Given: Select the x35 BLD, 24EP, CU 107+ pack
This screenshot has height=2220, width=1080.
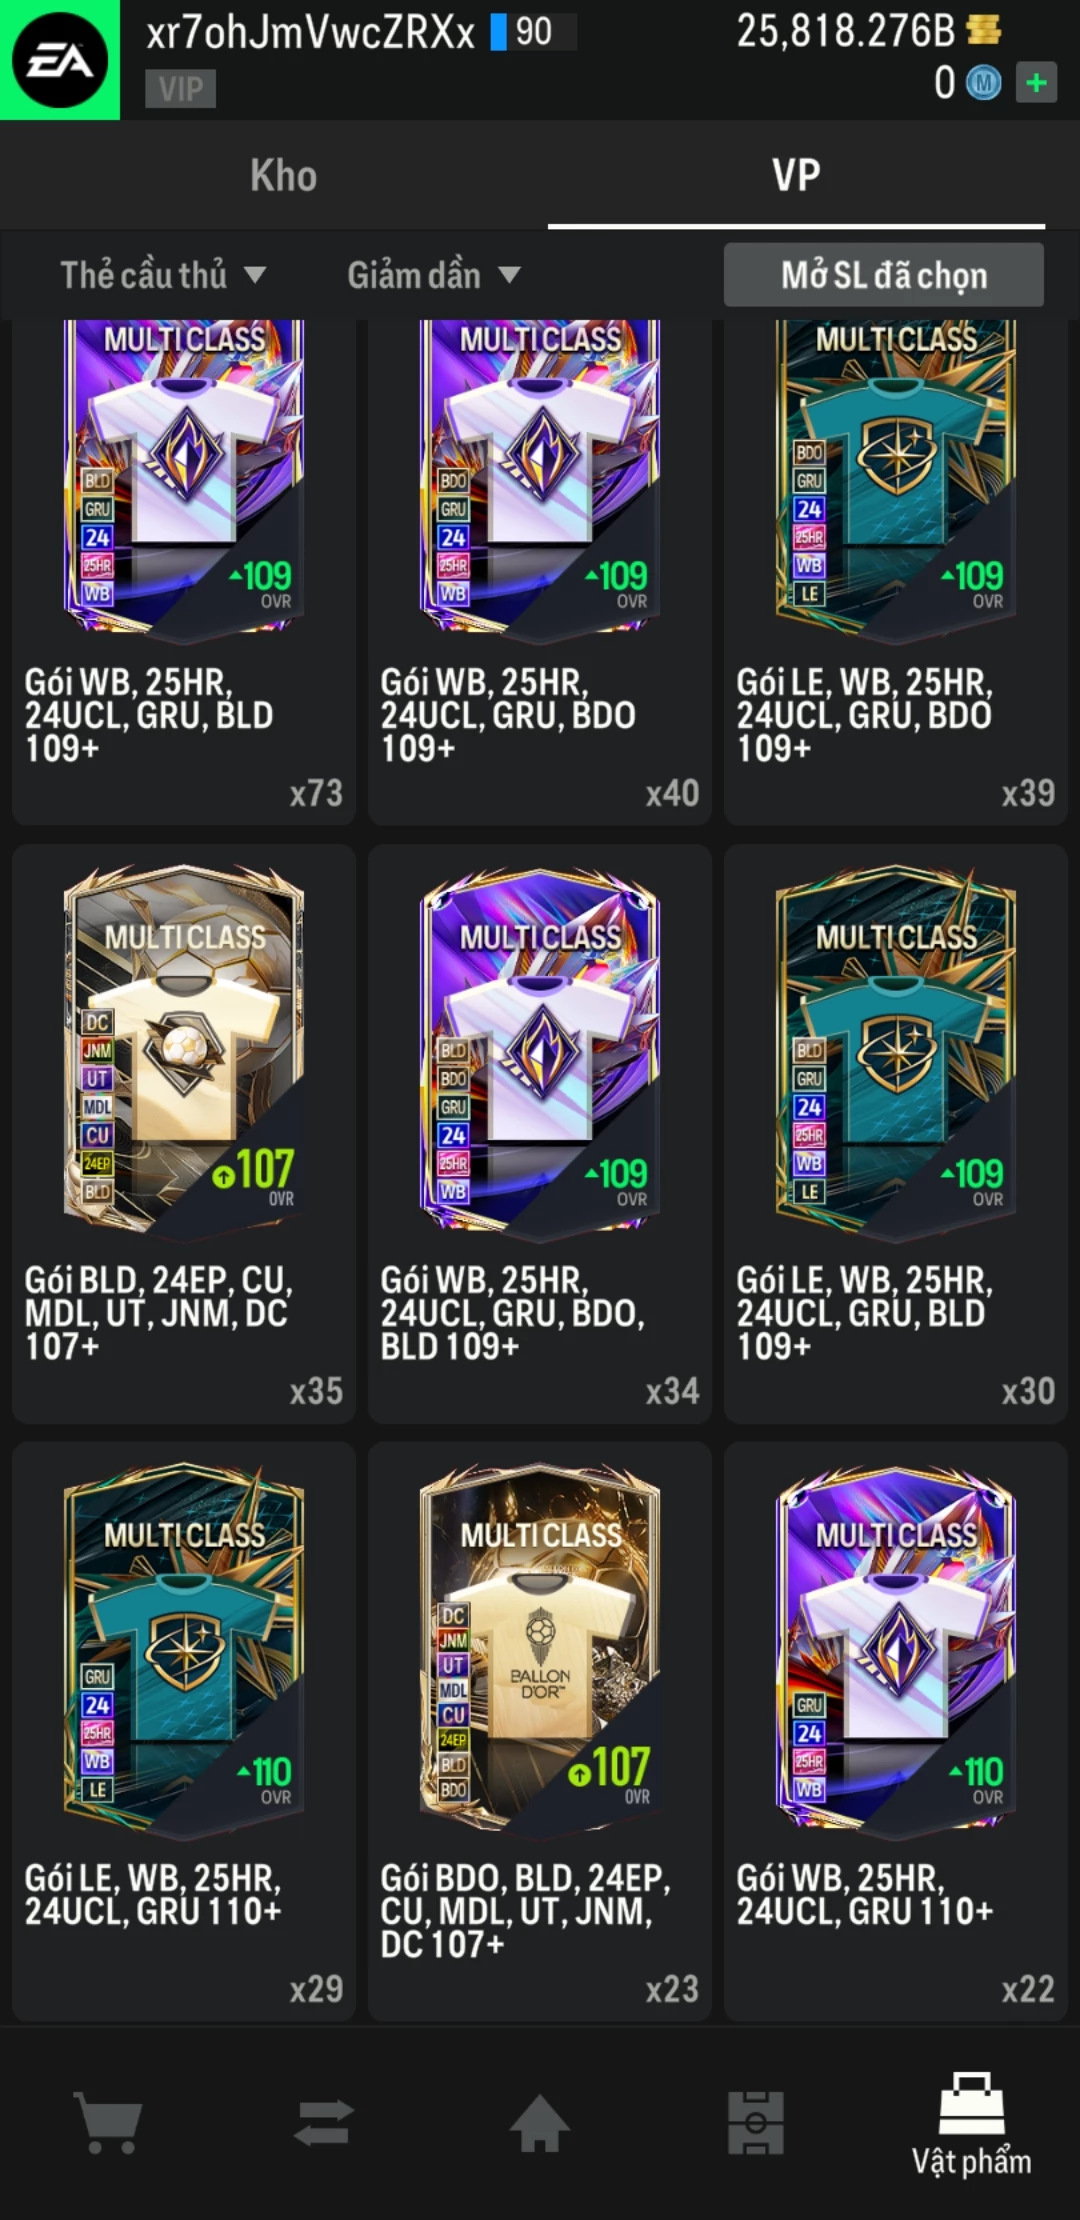Looking at the screenshot, I should coord(184,1134).
